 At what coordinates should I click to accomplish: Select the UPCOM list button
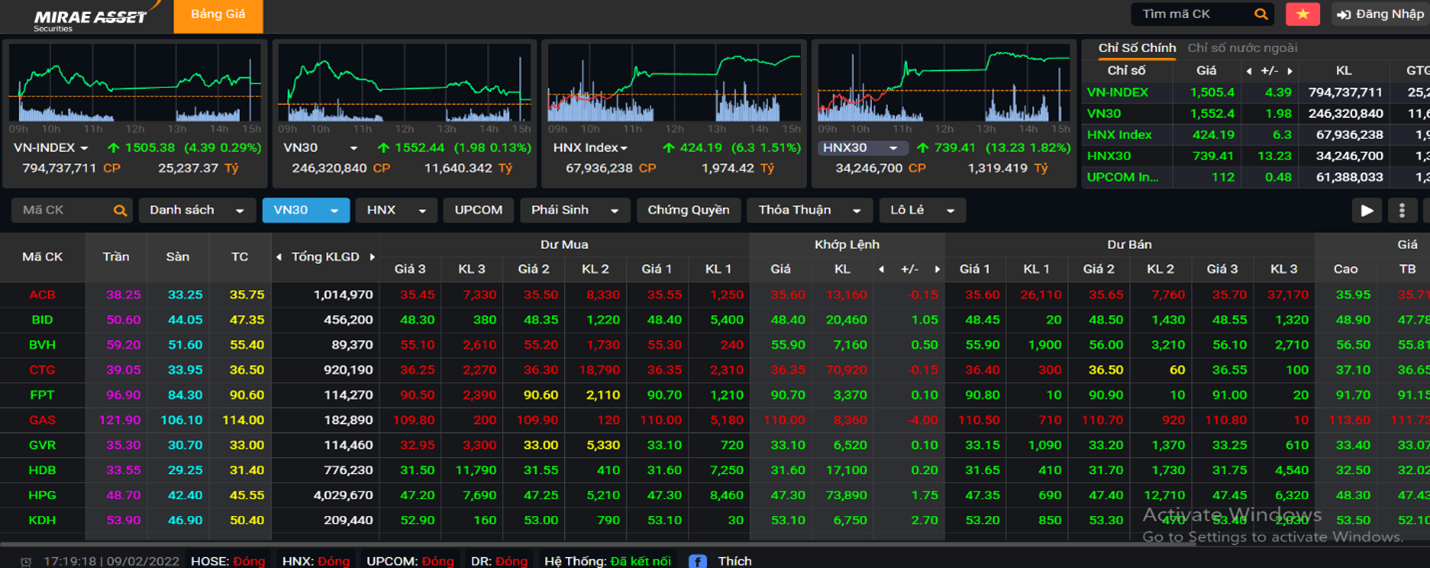478,210
